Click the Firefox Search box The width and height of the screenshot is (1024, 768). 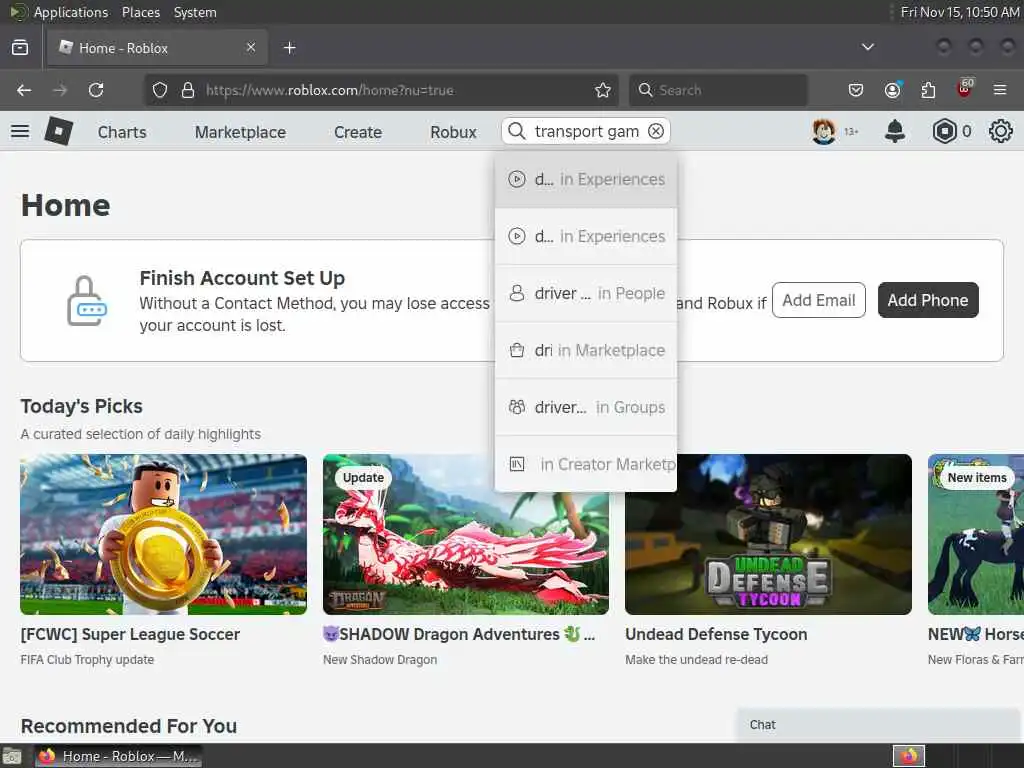pos(718,90)
